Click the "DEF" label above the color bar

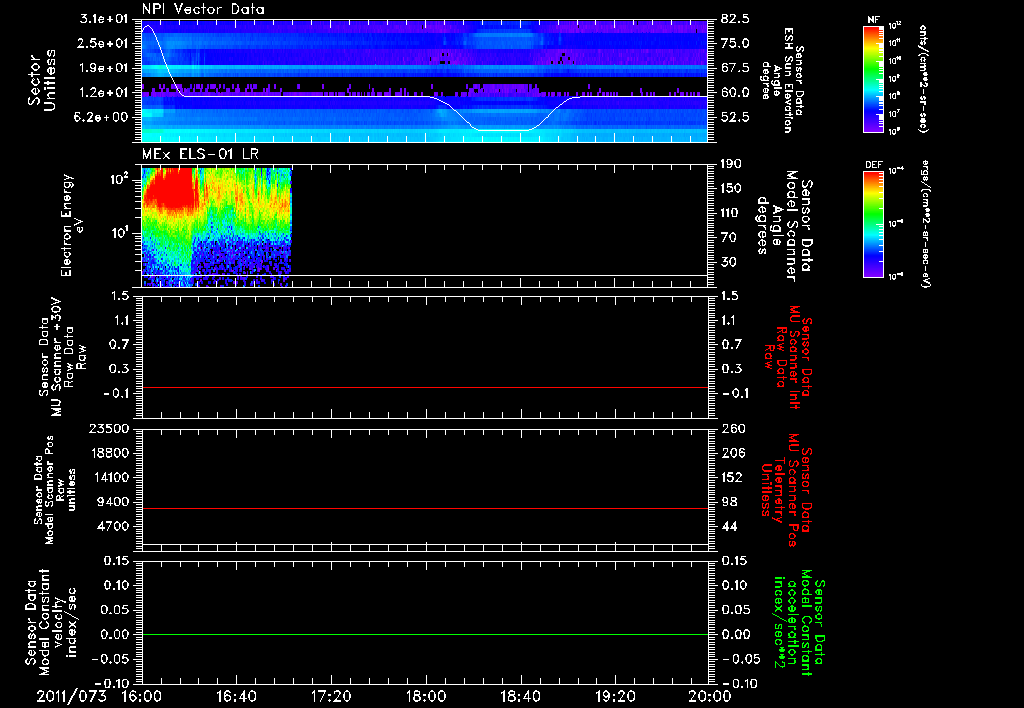click(873, 165)
